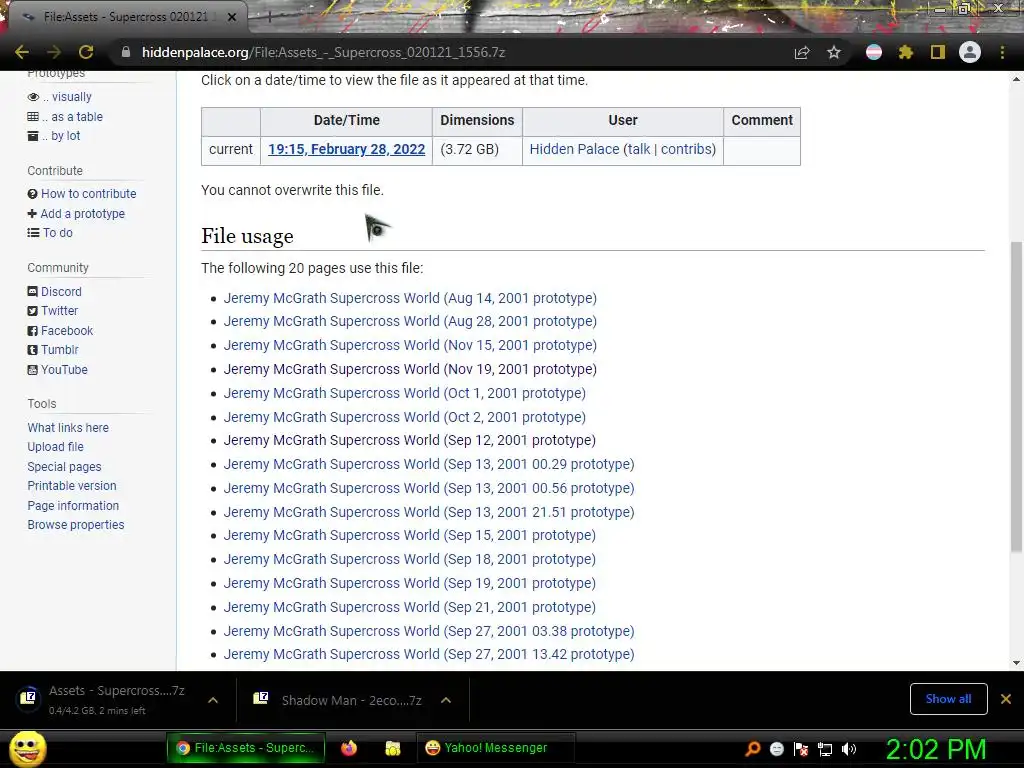Switch to Yahoo! Messenger taskbar item

pos(495,748)
